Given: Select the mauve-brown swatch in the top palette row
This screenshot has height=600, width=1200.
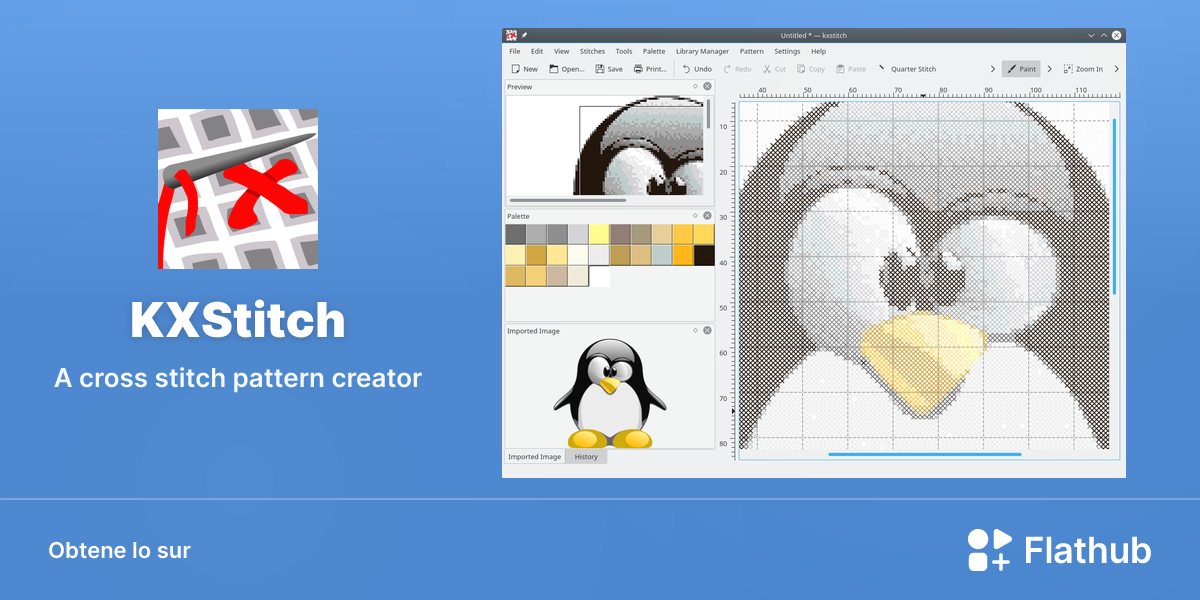Looking at the screenshot, I should [620, 234].
